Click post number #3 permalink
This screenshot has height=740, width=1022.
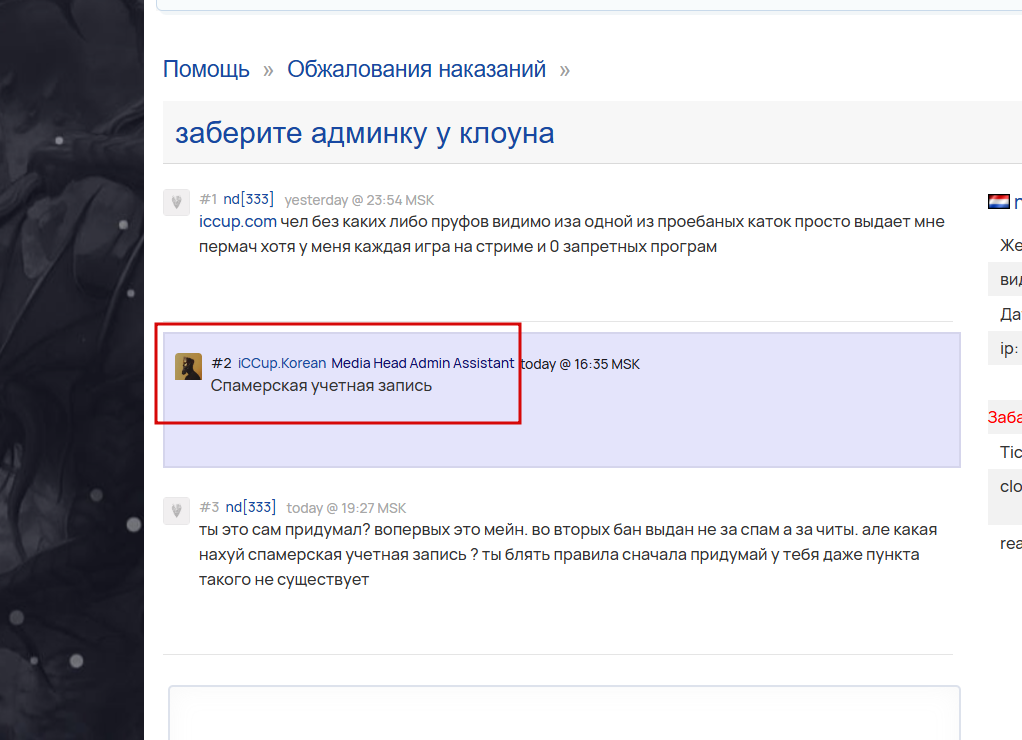[x=209, y=507]
